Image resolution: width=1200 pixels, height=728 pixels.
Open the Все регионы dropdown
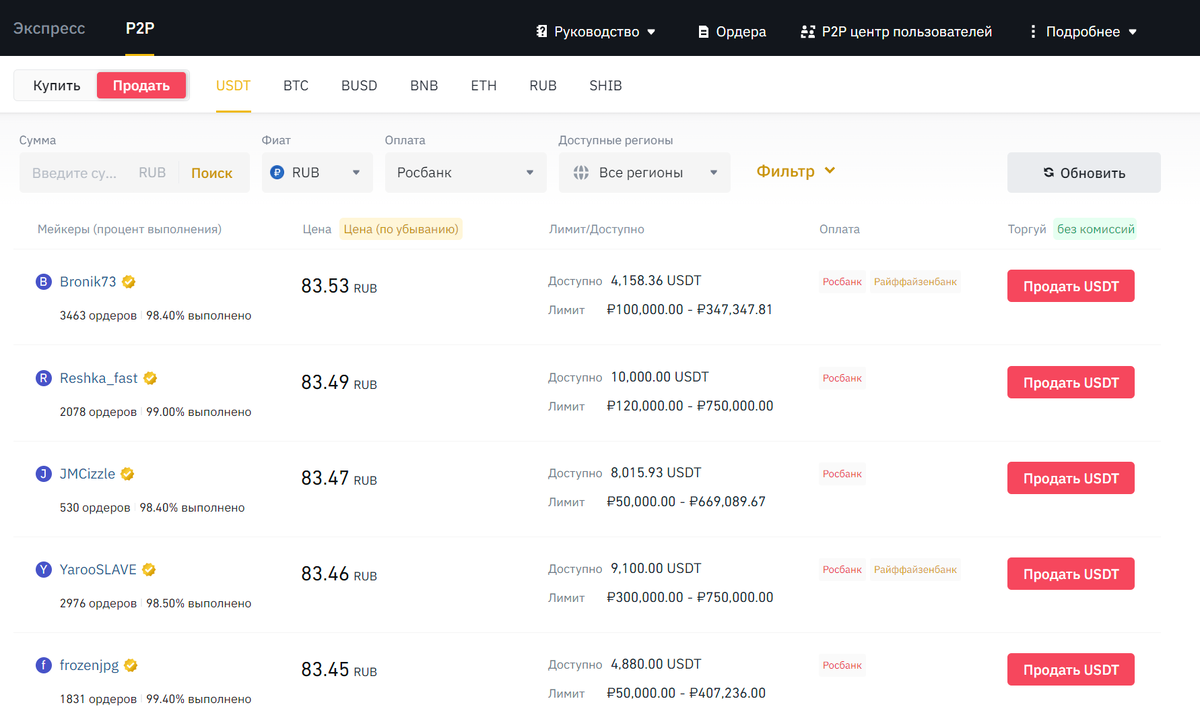pyautogui.click(x=644, y=172)
